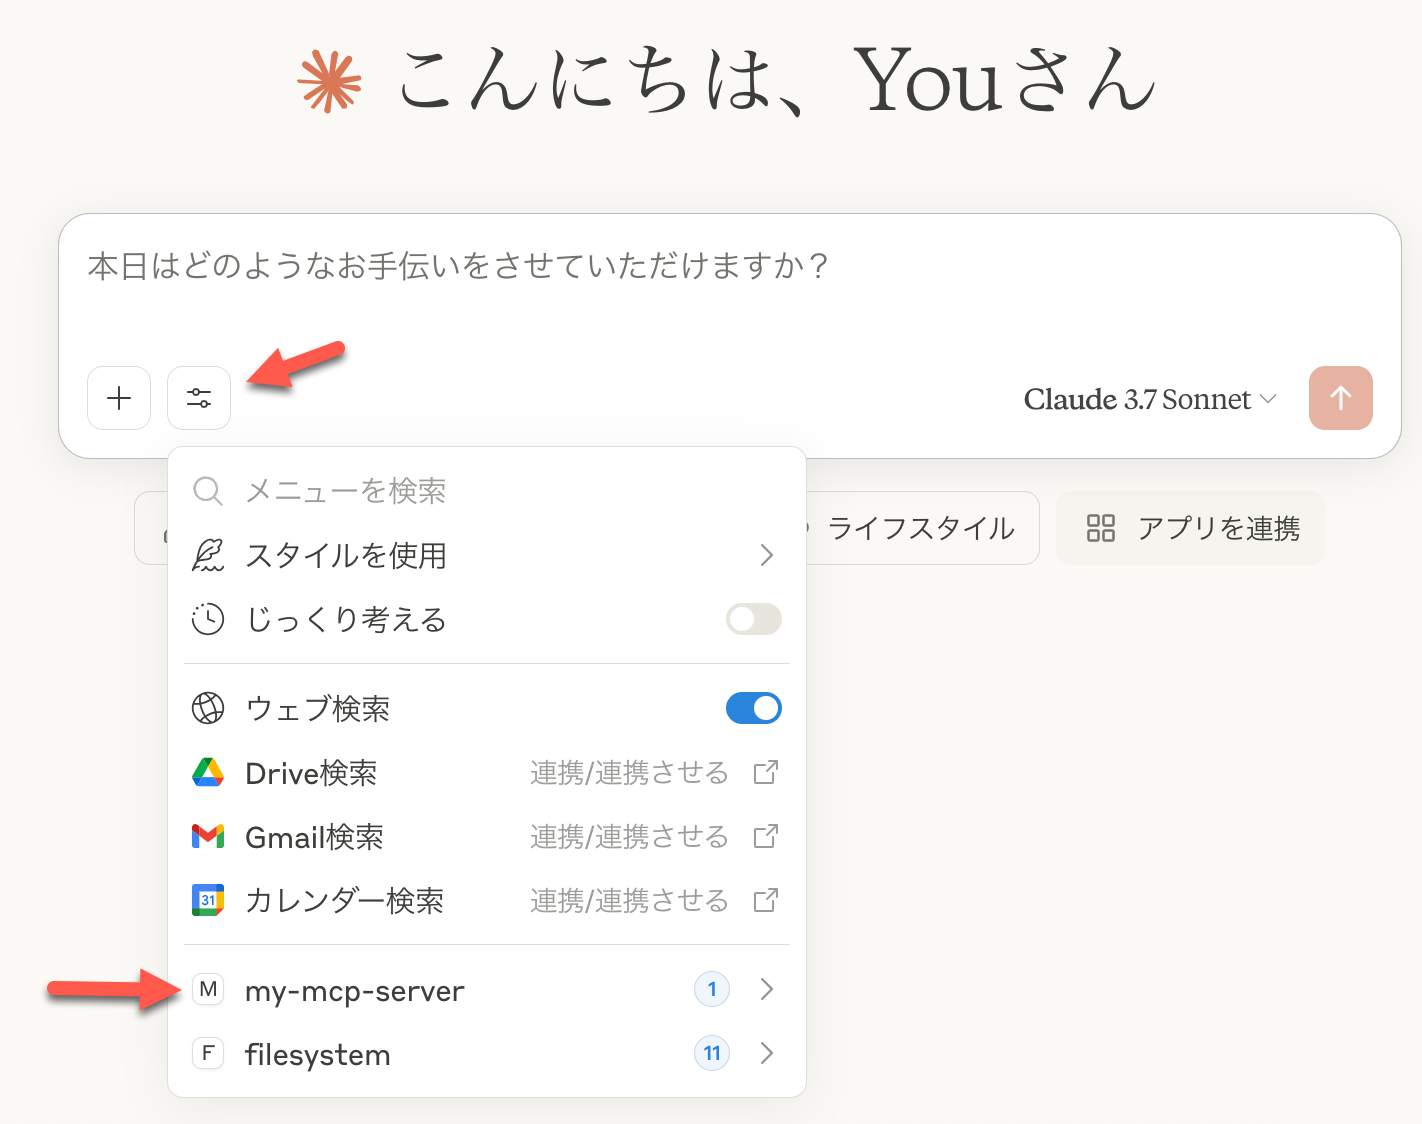Click the カレンダー検索 external link icon
Image resolution: width=1422 pixels, height=1124 pixels.
[x=766, y=900]
